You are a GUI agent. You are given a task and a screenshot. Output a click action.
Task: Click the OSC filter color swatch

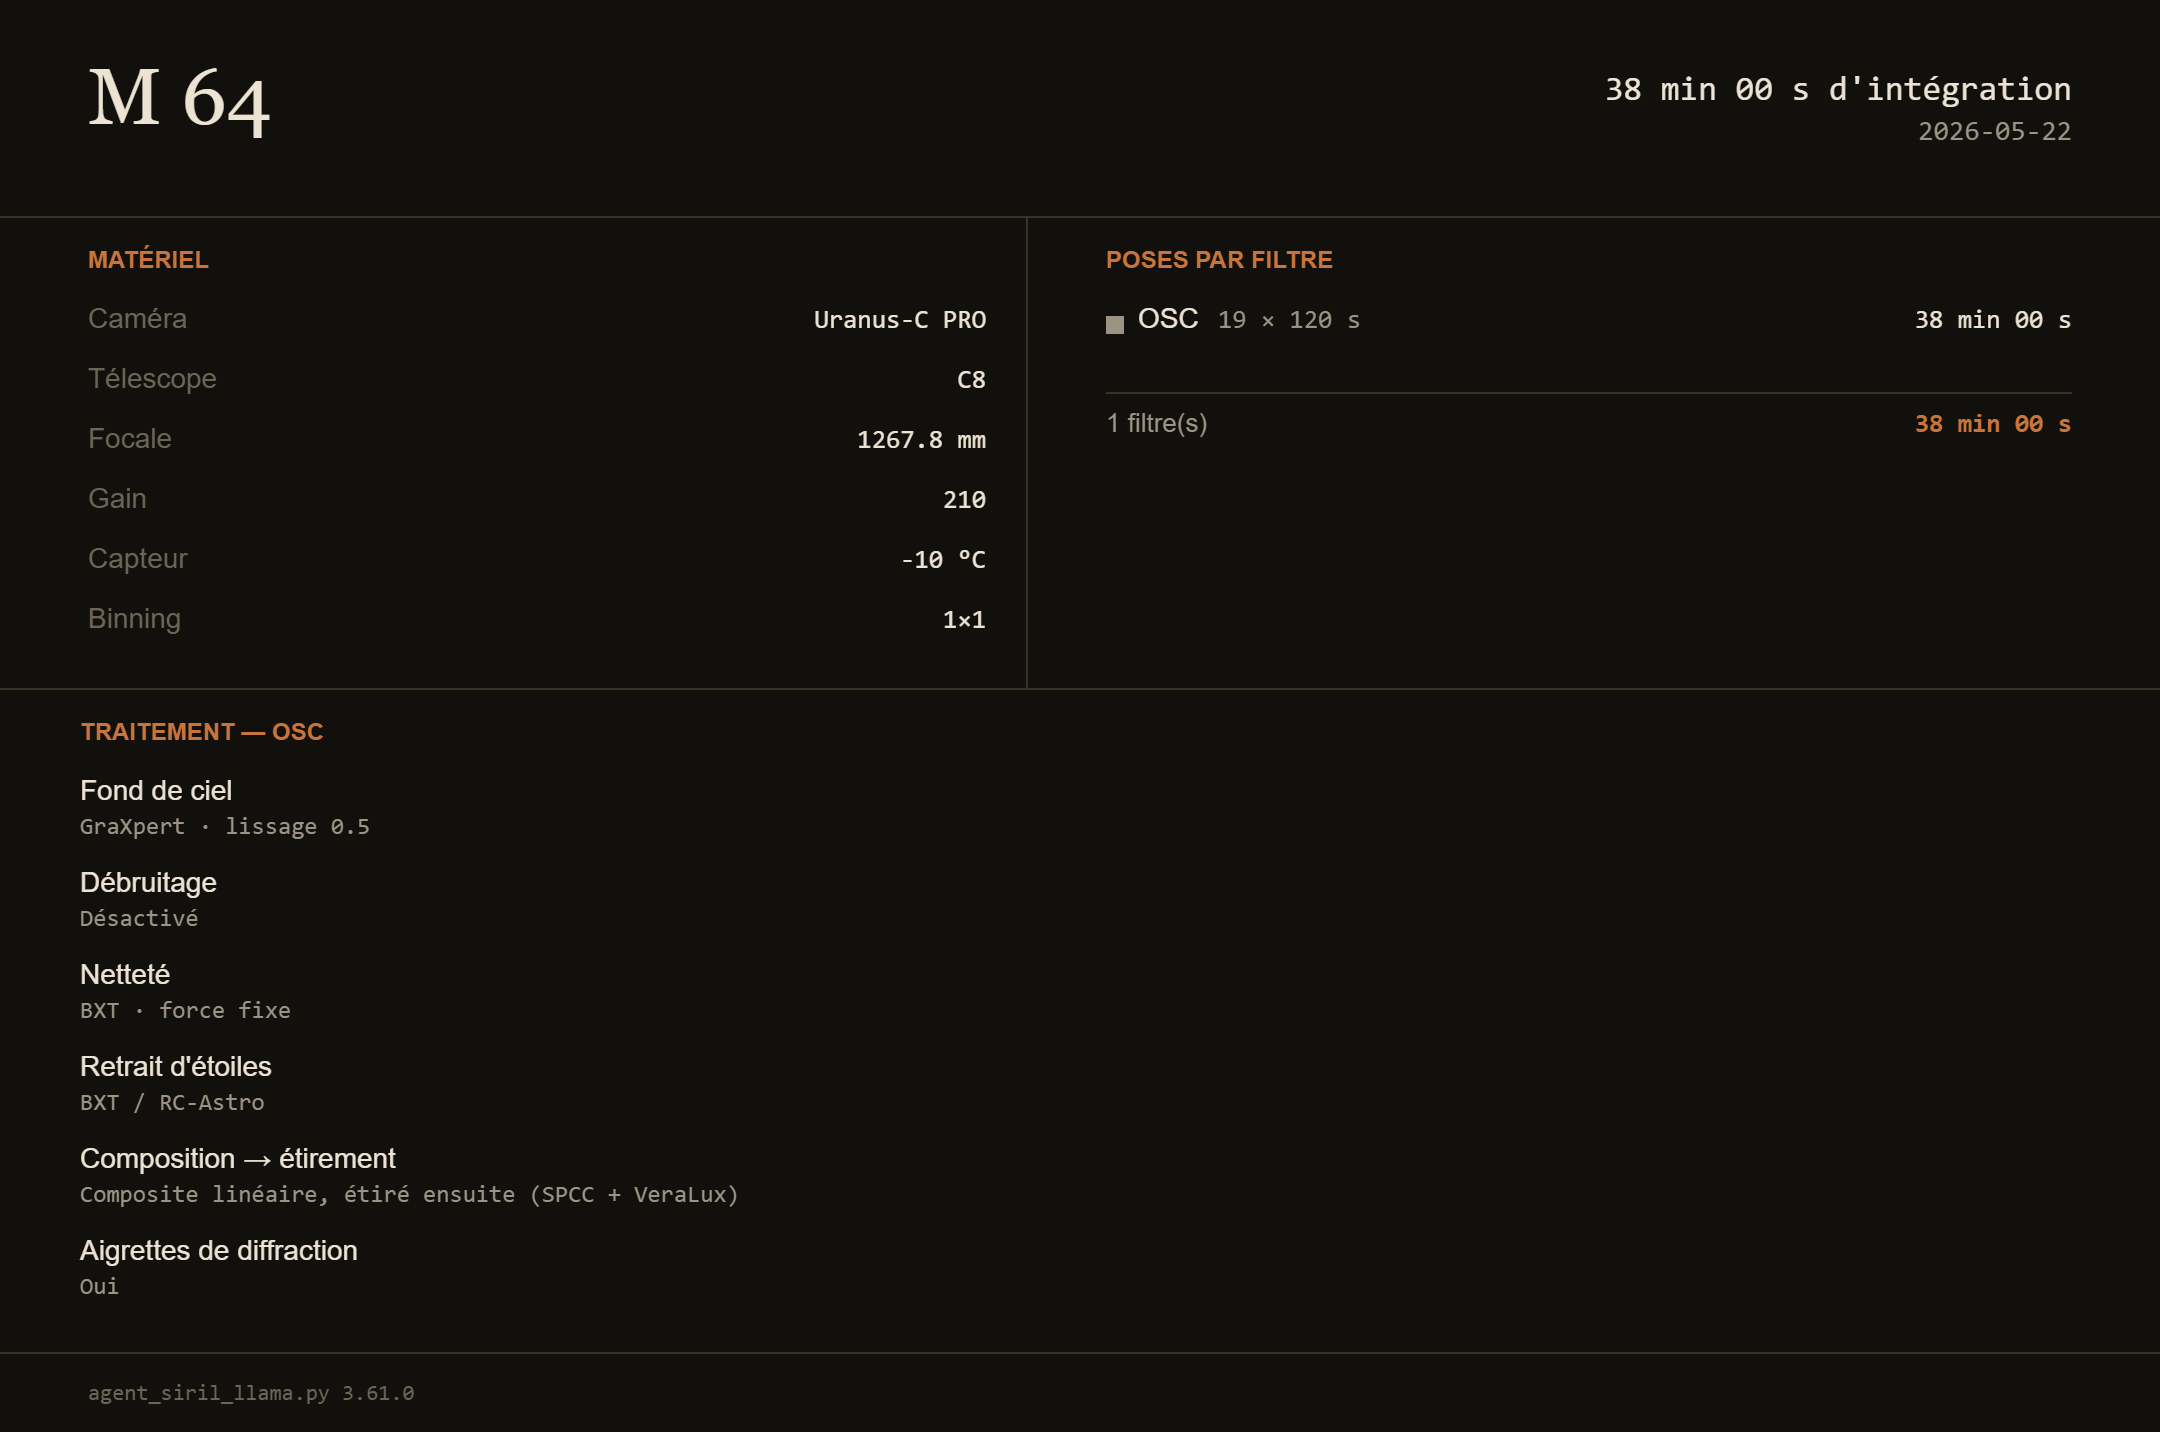click(x=1115, y=325)
